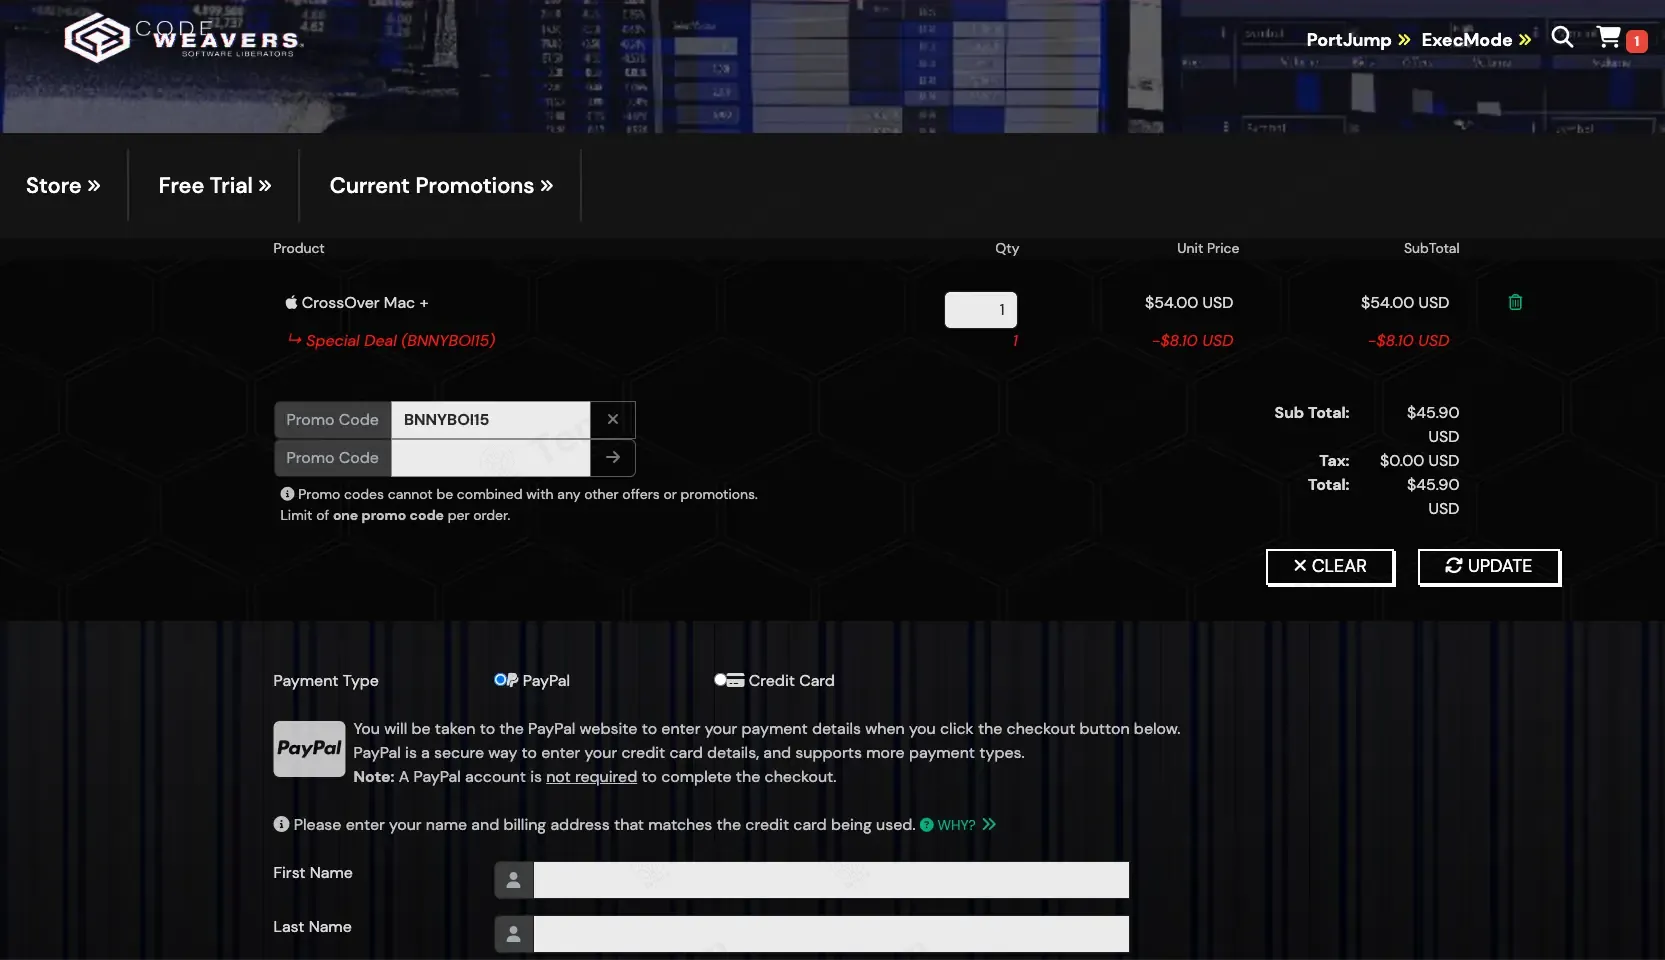The width and height of the screenshot is (1665, 960).
Task: Click the promo code info icon
Action: click(x=287, y=494)
